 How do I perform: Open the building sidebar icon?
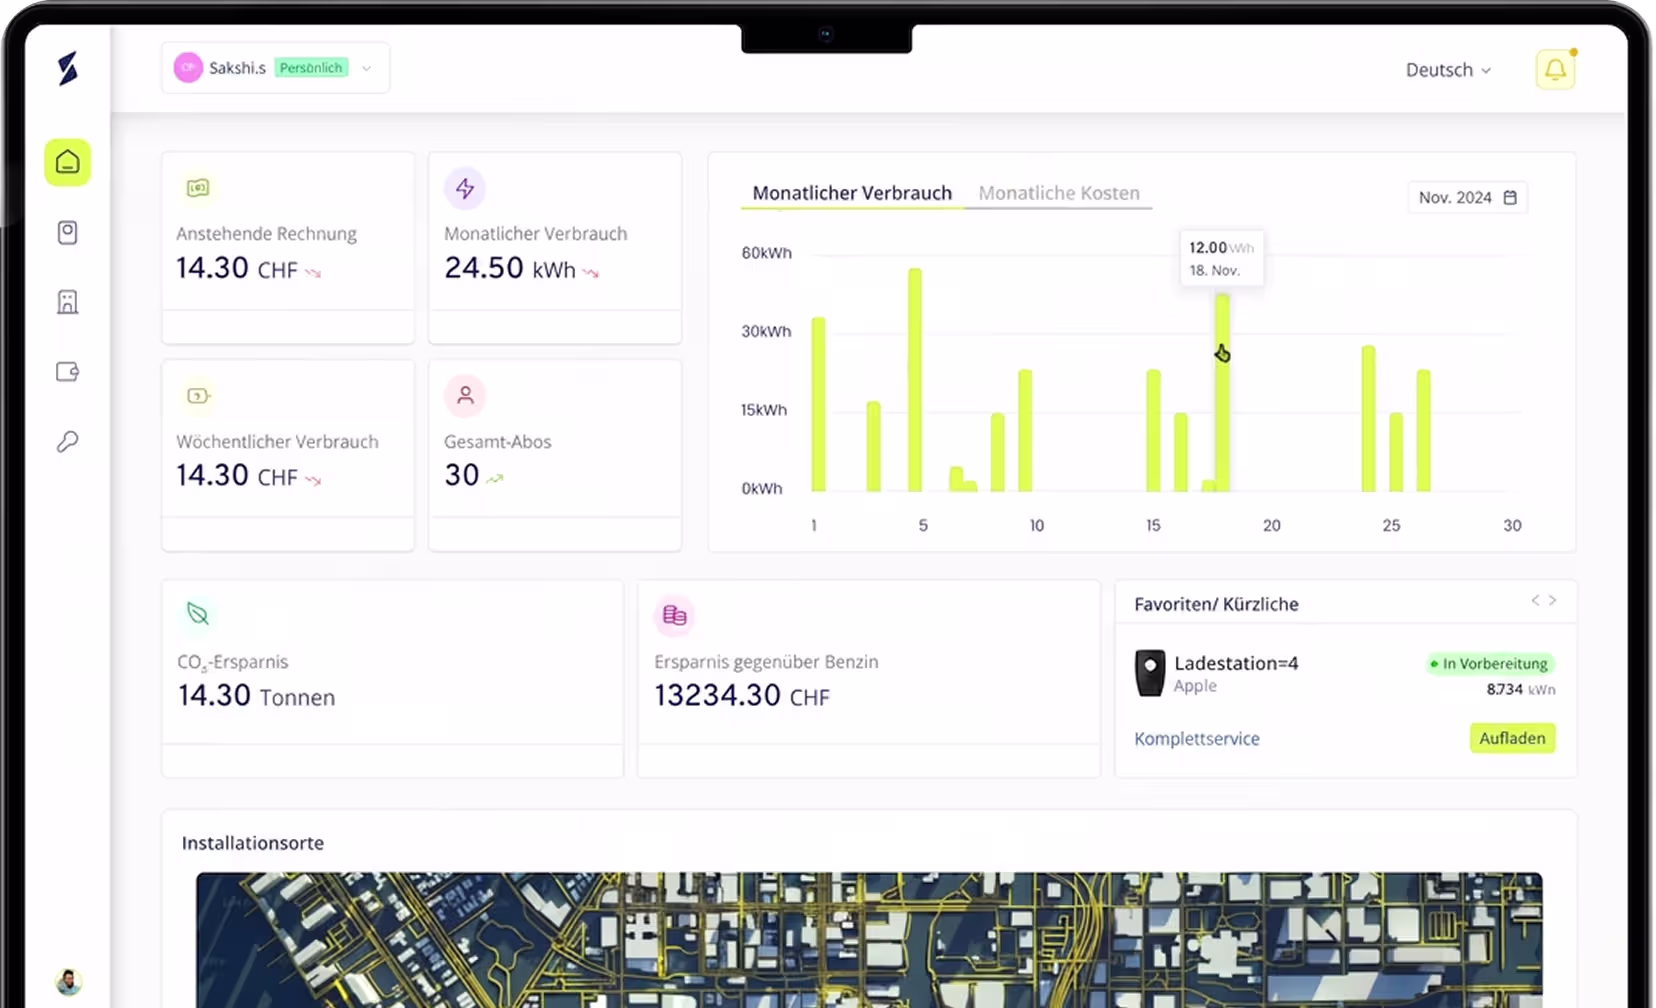[x=67, y=302]
